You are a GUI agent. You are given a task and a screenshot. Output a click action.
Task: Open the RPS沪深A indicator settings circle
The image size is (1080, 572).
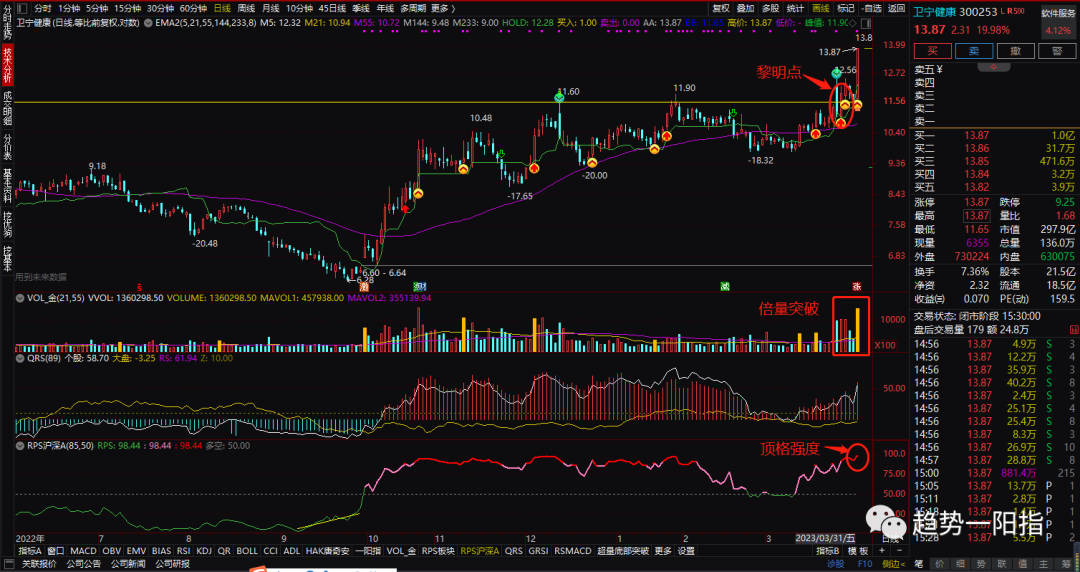pos(21,446)
